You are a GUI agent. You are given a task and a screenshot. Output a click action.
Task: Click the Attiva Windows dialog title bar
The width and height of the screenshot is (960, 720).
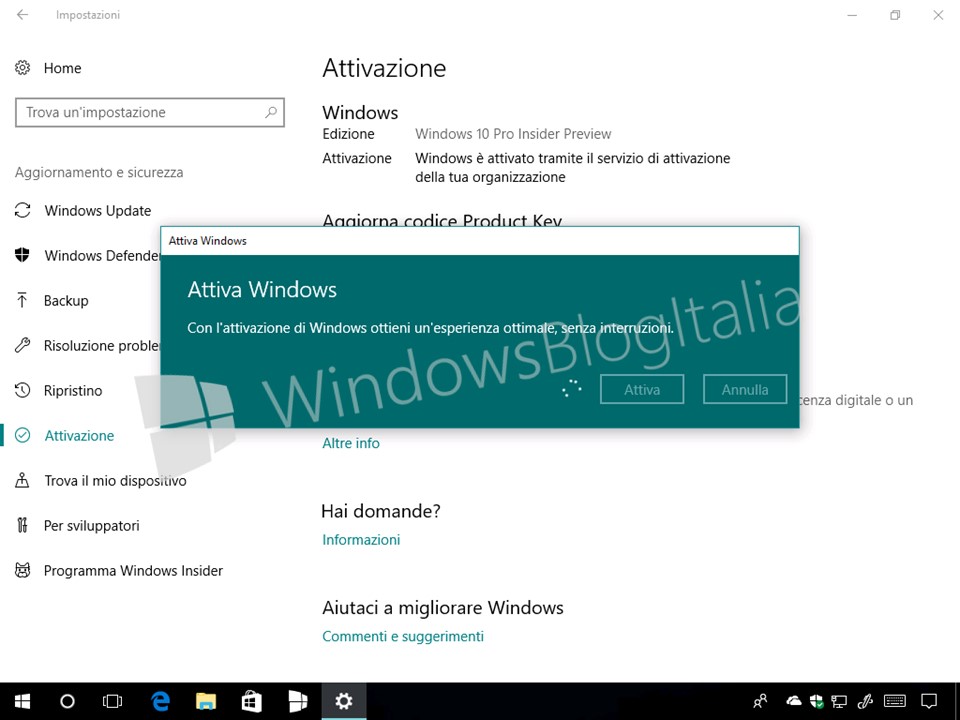[480, 241]
